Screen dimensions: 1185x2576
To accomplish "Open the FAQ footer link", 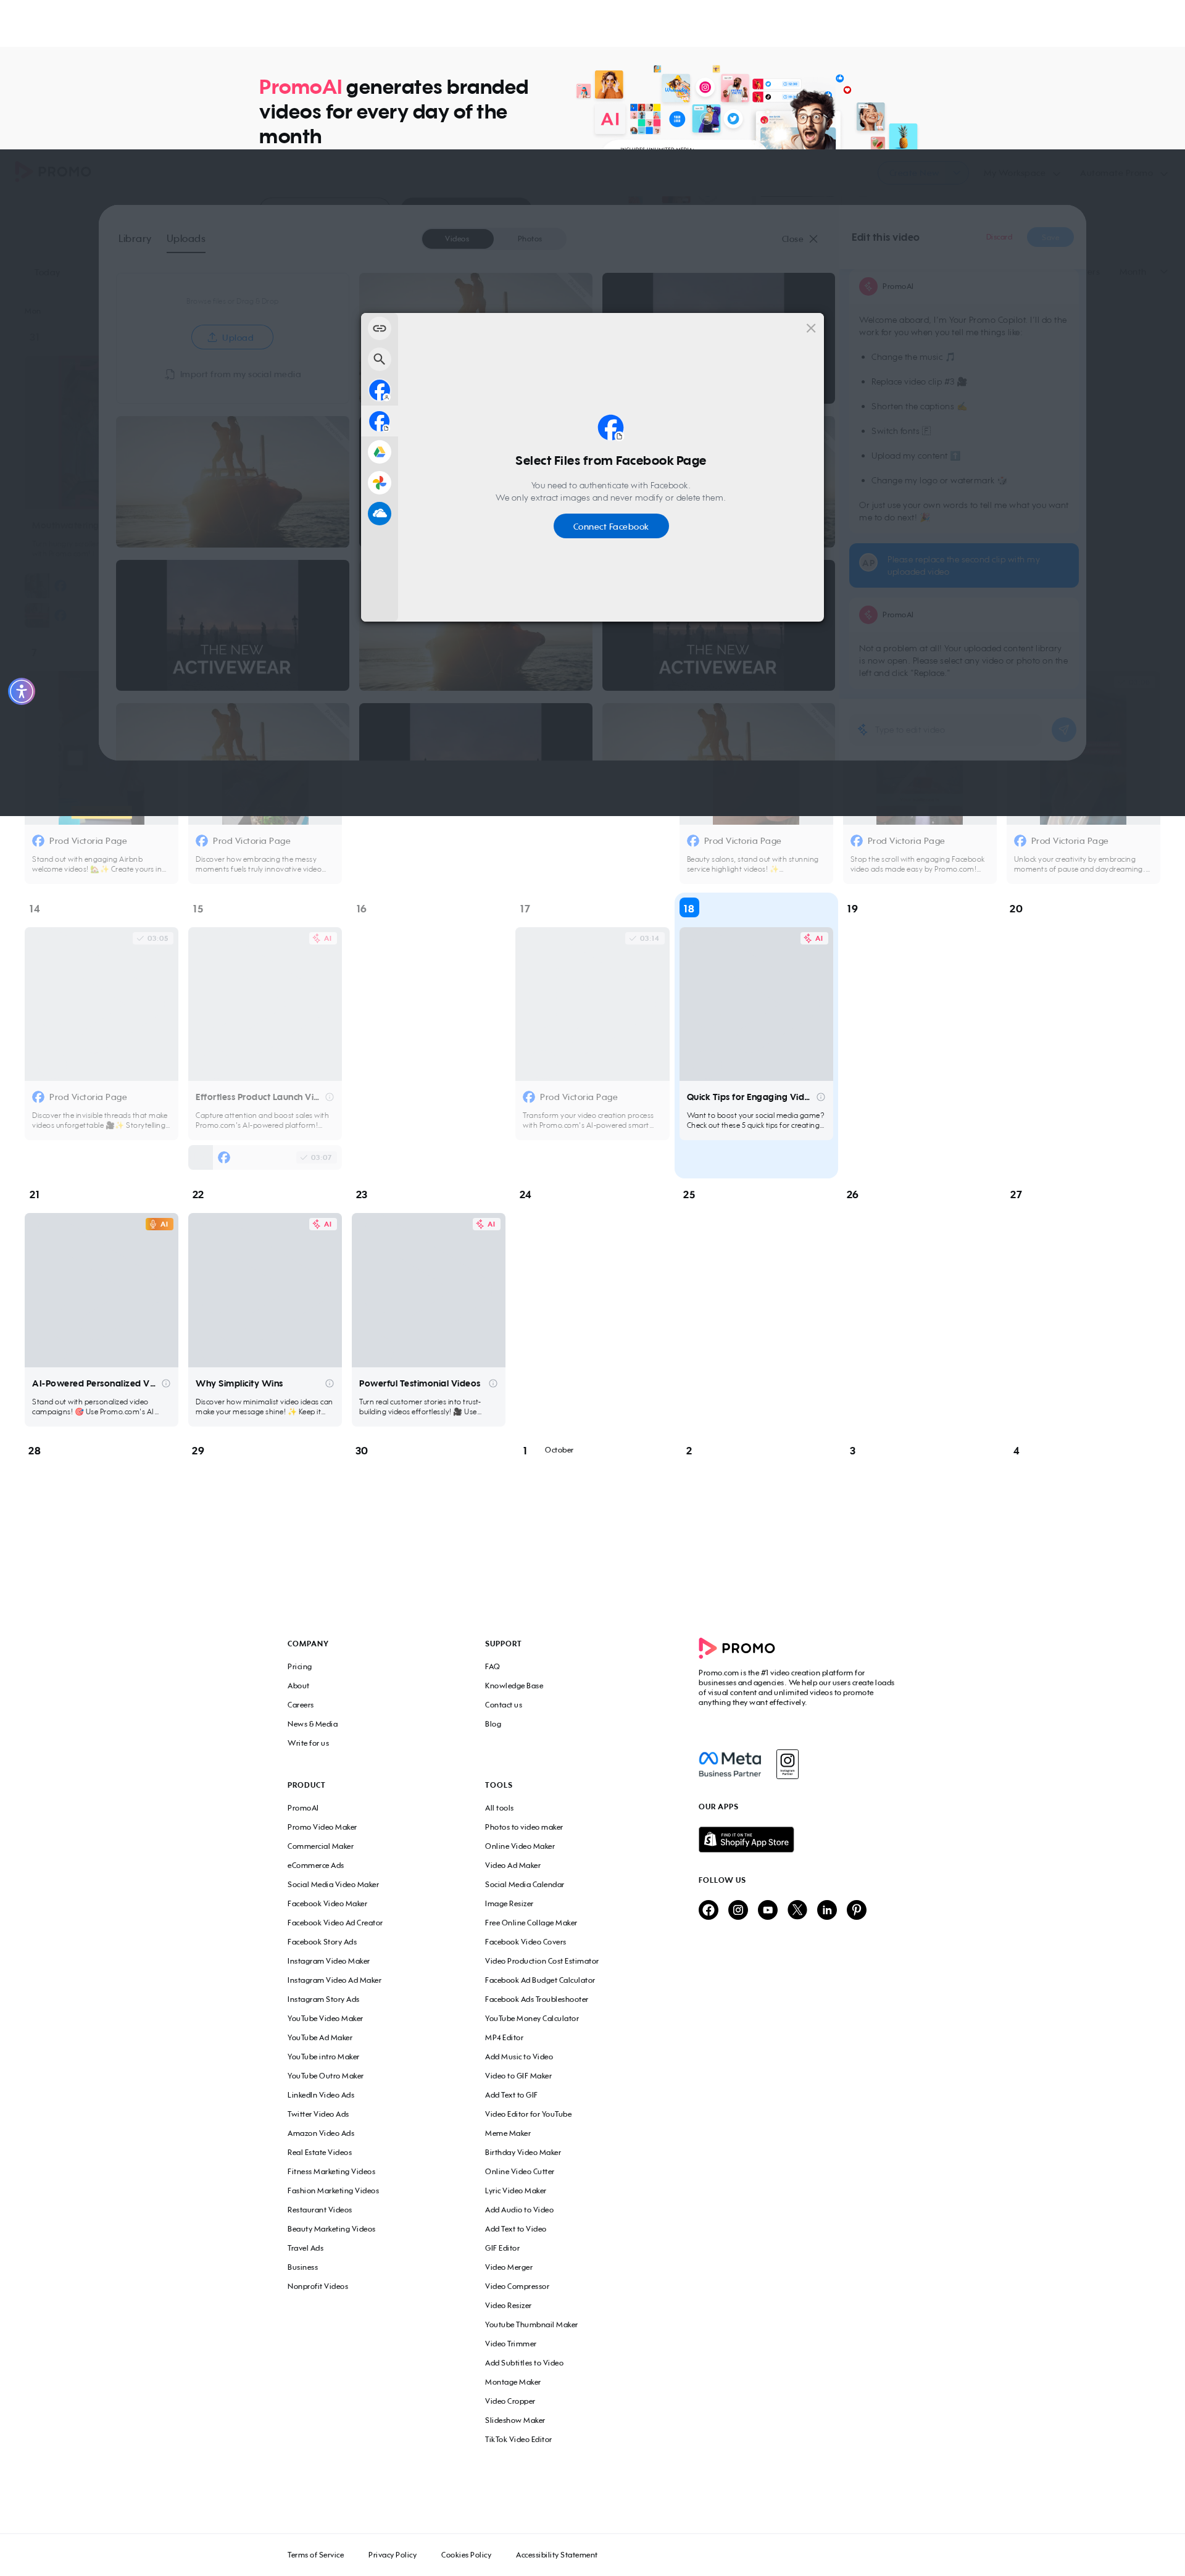I will (x=492, y=1667).
